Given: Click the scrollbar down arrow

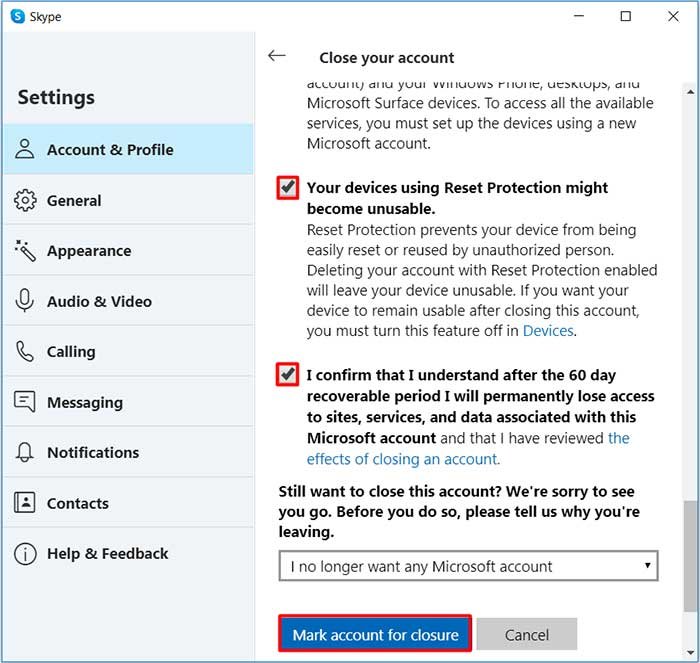Looking at the screenshot, I should click(x=691, y=653).
